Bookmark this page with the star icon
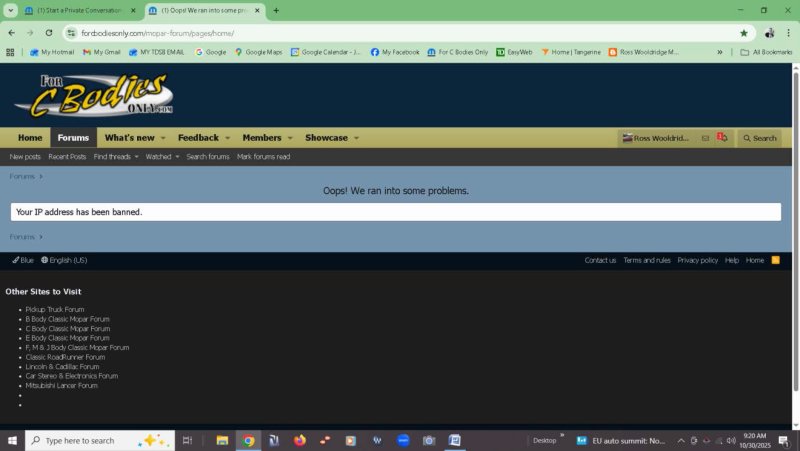The width and height of the screenshot is (800, 451). tap(743, 32)
